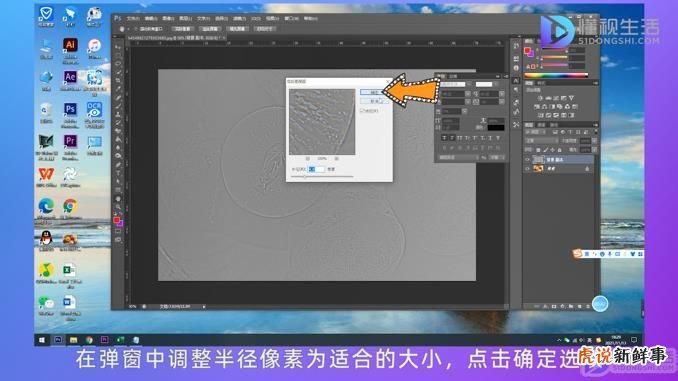Image resolution: width=678 pixels, height=381 pixels.
Task: Zoom out the High Pass preview
Action: click(x=307, y=159)
